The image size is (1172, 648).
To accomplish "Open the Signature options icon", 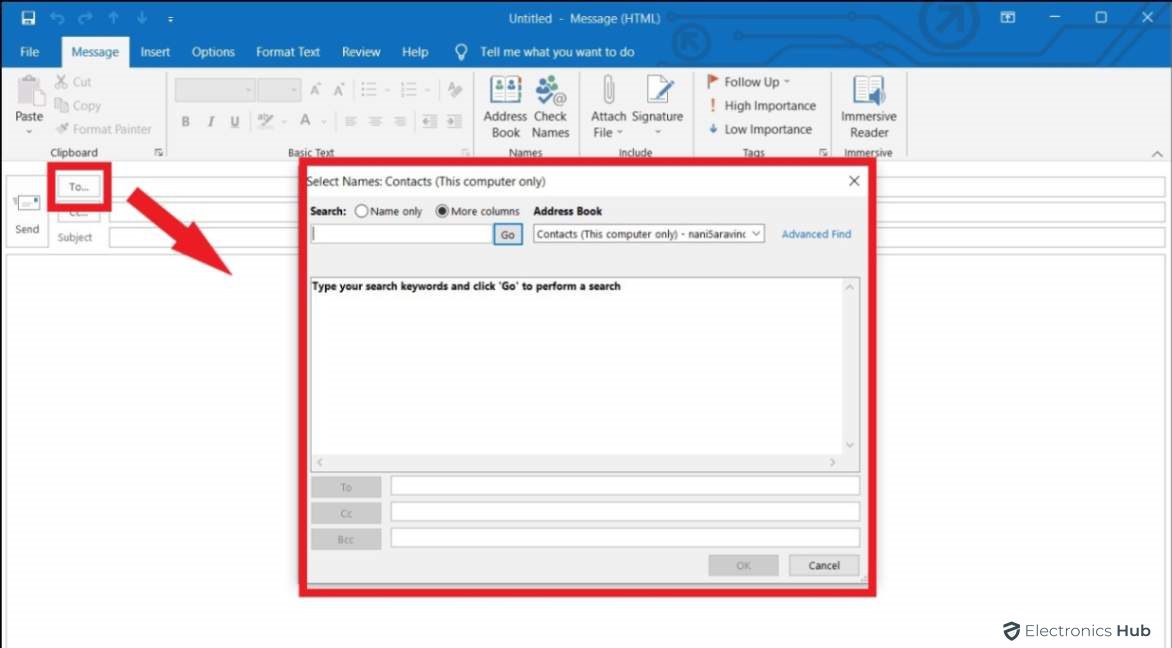I will 657,95.
